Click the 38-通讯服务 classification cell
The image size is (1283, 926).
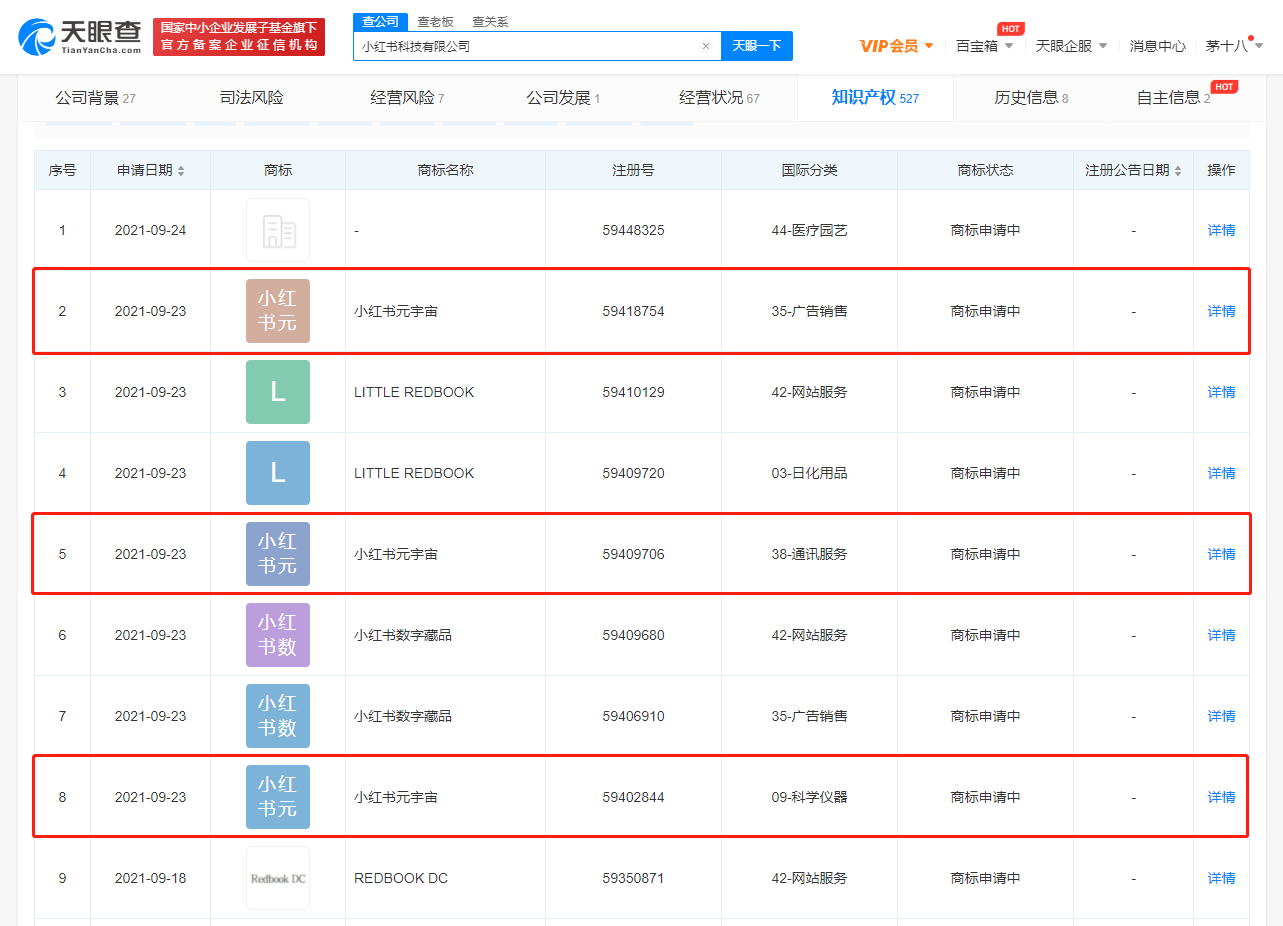click(x=809, y=554)
